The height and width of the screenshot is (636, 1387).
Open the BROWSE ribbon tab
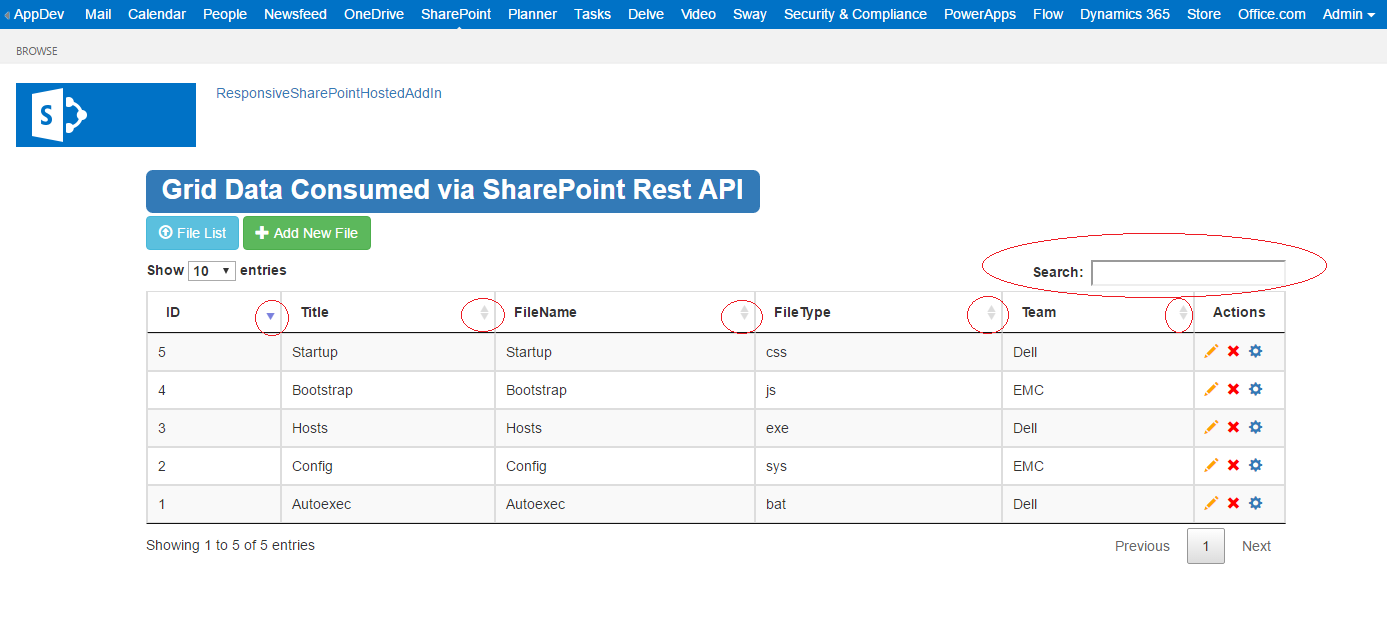point(37,51)
